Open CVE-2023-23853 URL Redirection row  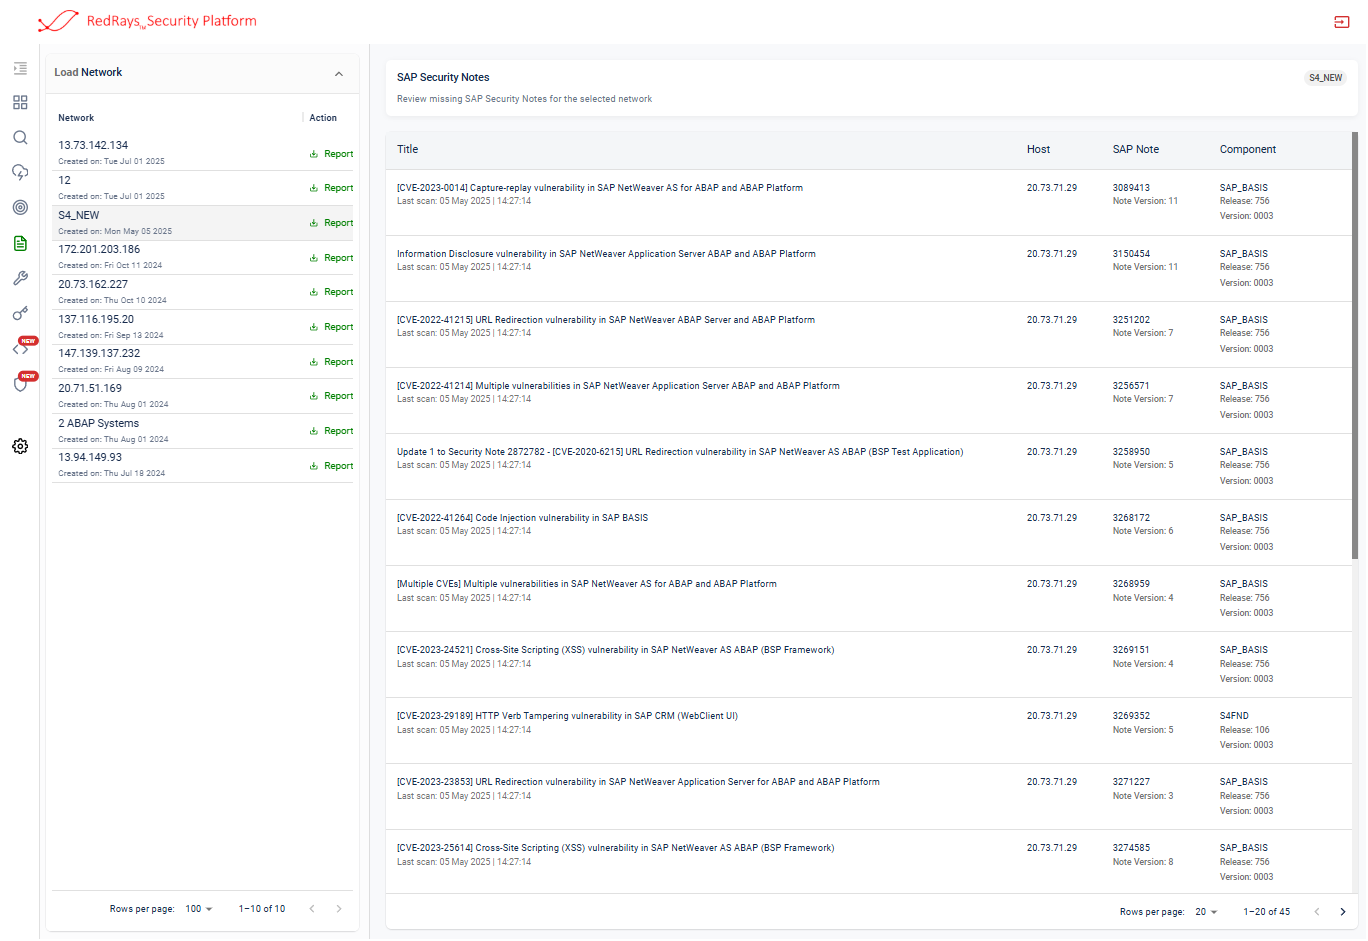[868, 796]
